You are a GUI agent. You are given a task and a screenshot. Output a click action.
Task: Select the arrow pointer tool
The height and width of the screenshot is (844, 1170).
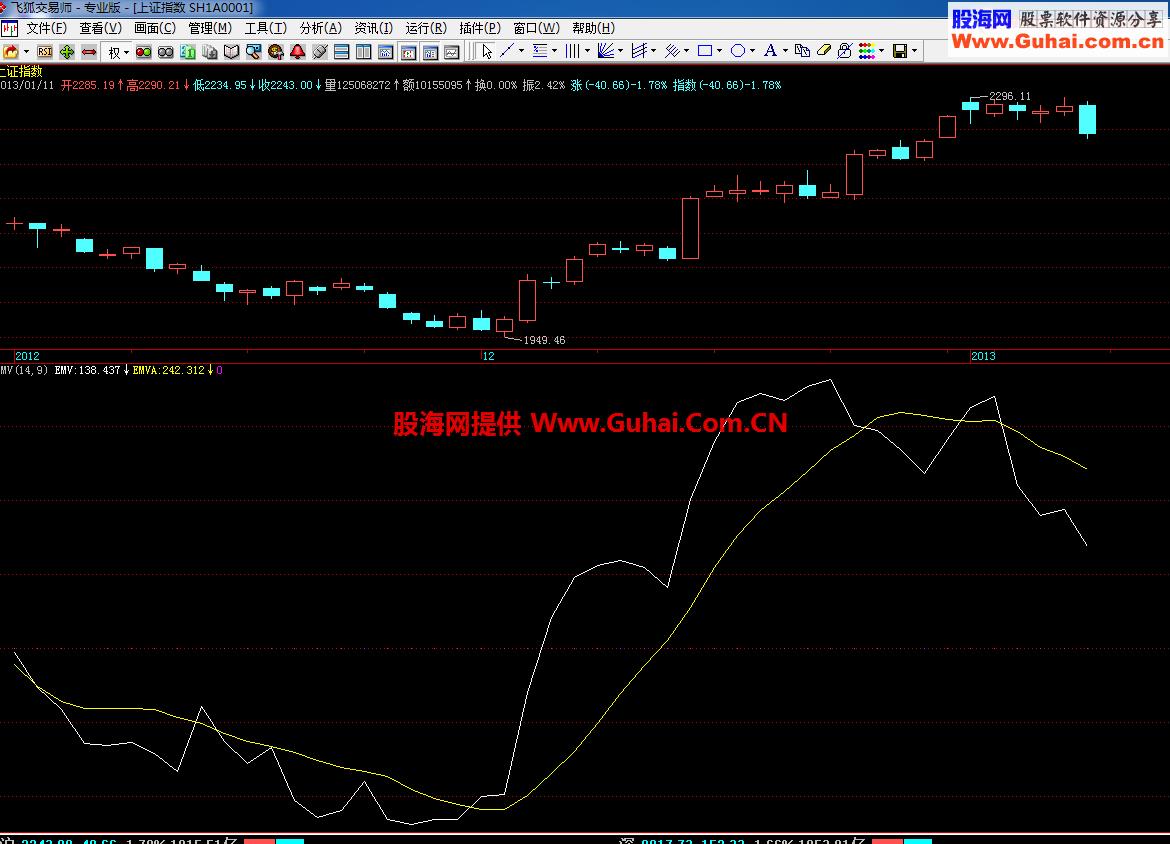click(487, 51)
